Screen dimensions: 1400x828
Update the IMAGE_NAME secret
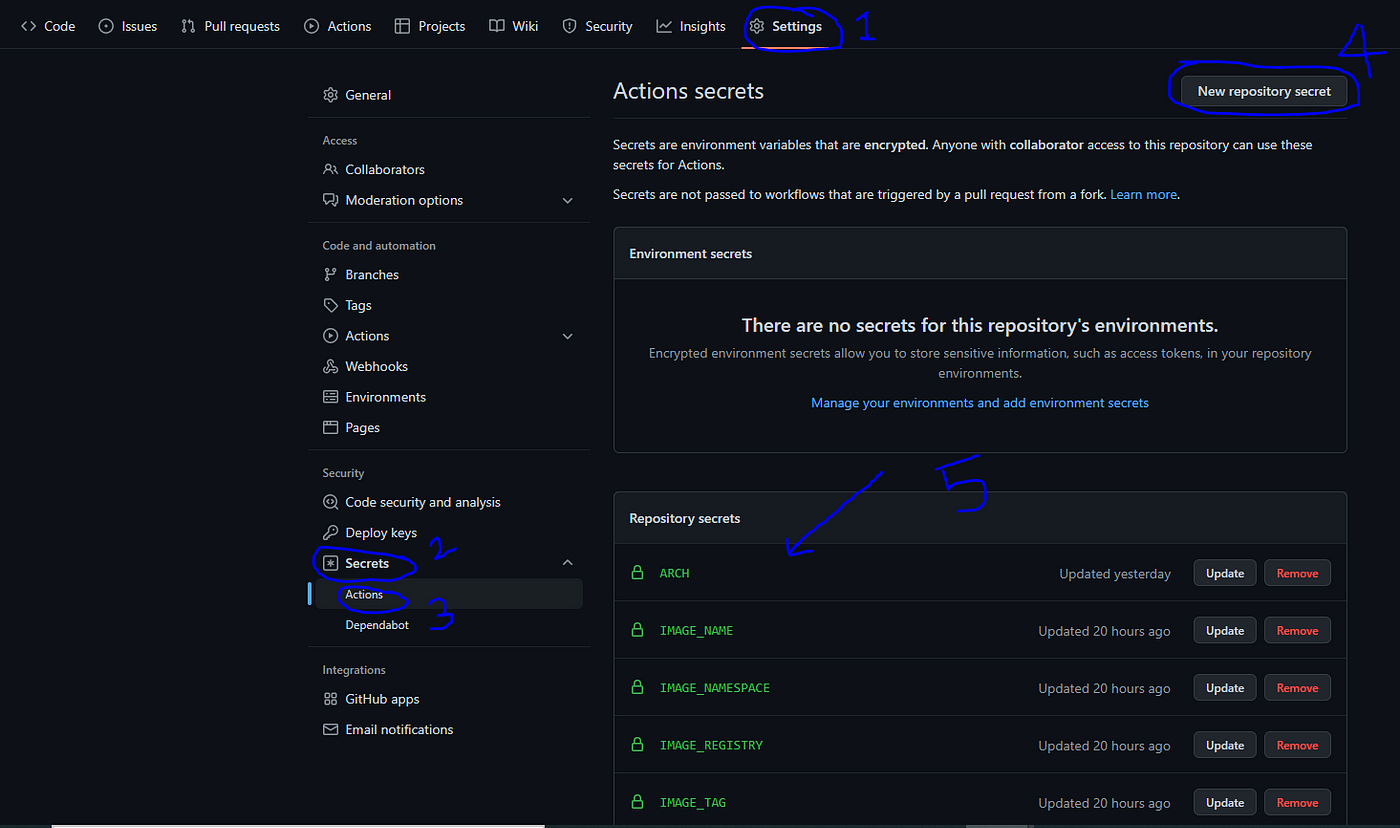pos(1225,630)
